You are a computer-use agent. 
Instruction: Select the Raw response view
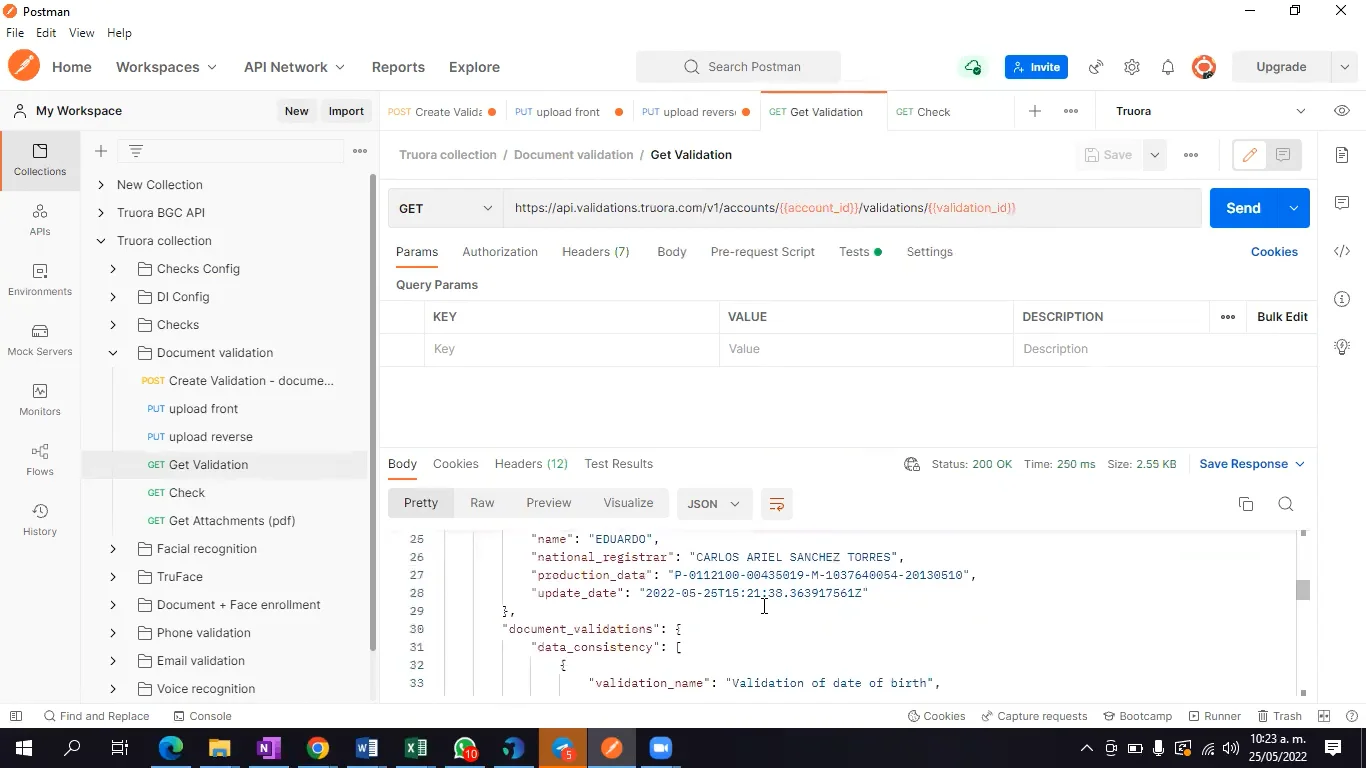[x=482, y=503]
